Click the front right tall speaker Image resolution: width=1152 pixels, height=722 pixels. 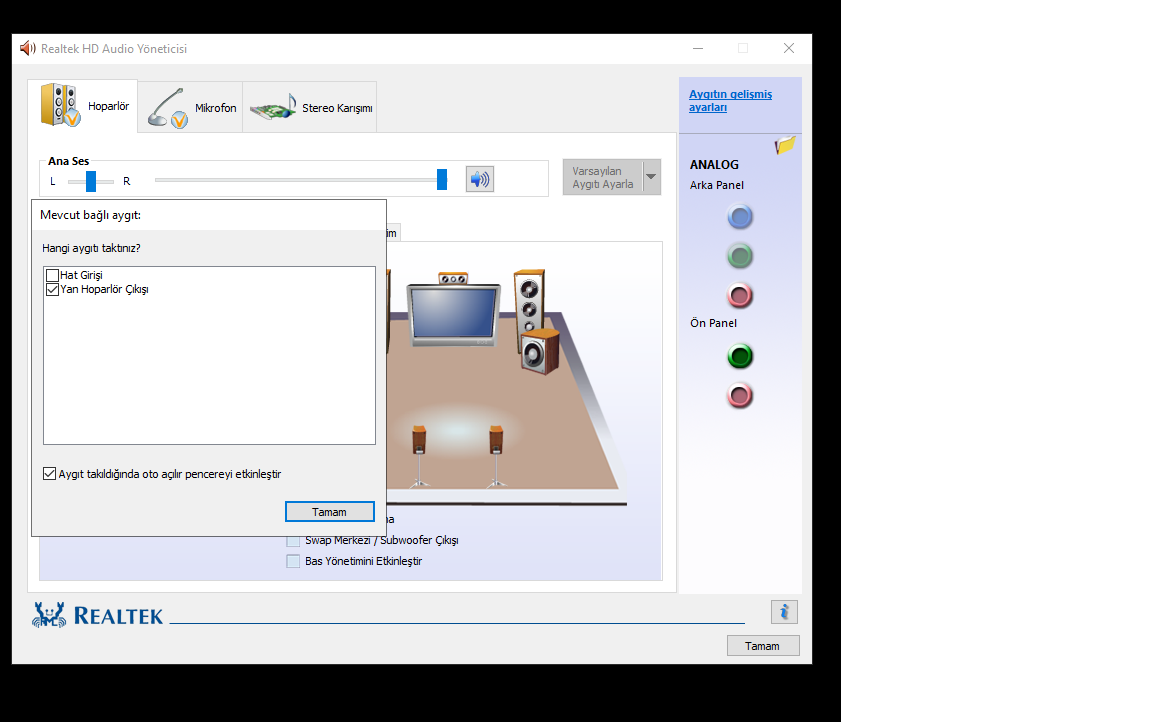point(529,300)
